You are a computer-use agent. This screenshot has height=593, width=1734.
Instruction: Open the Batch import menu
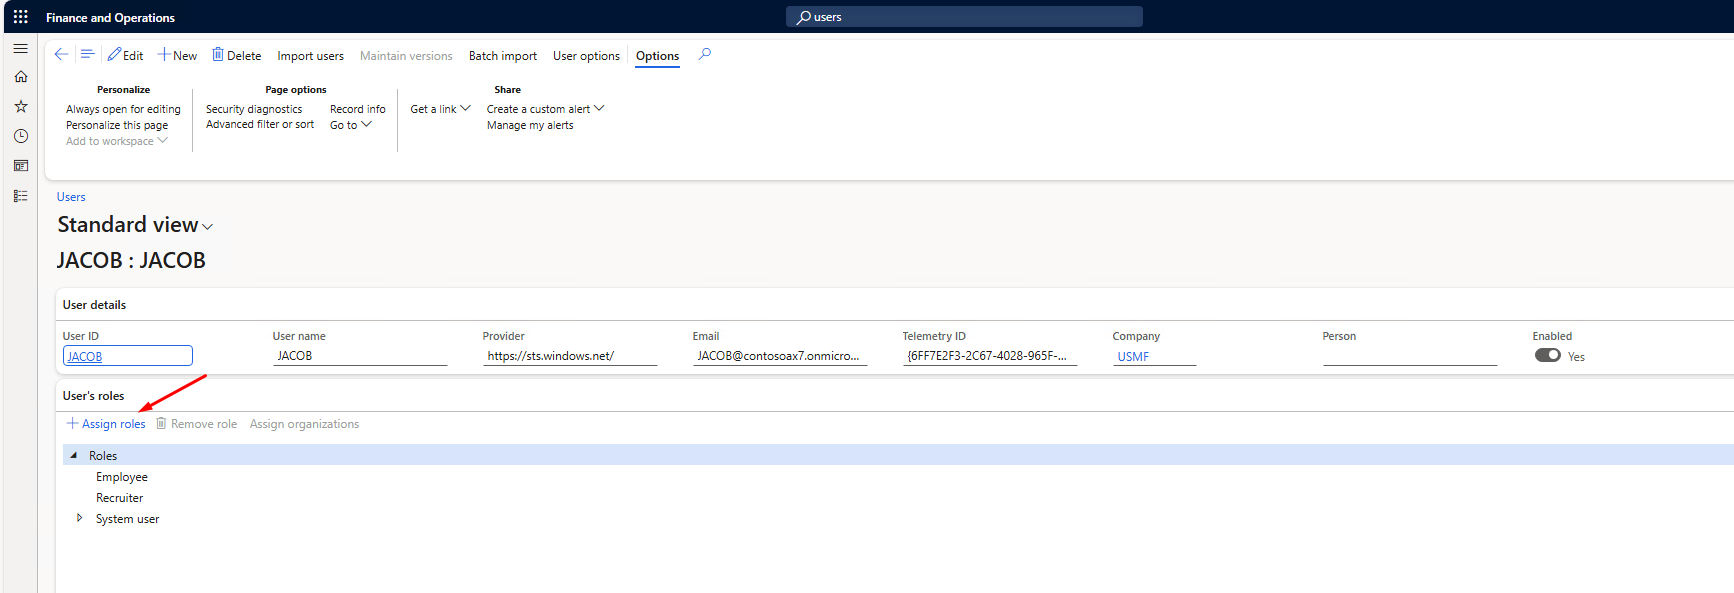coord(503,56)
